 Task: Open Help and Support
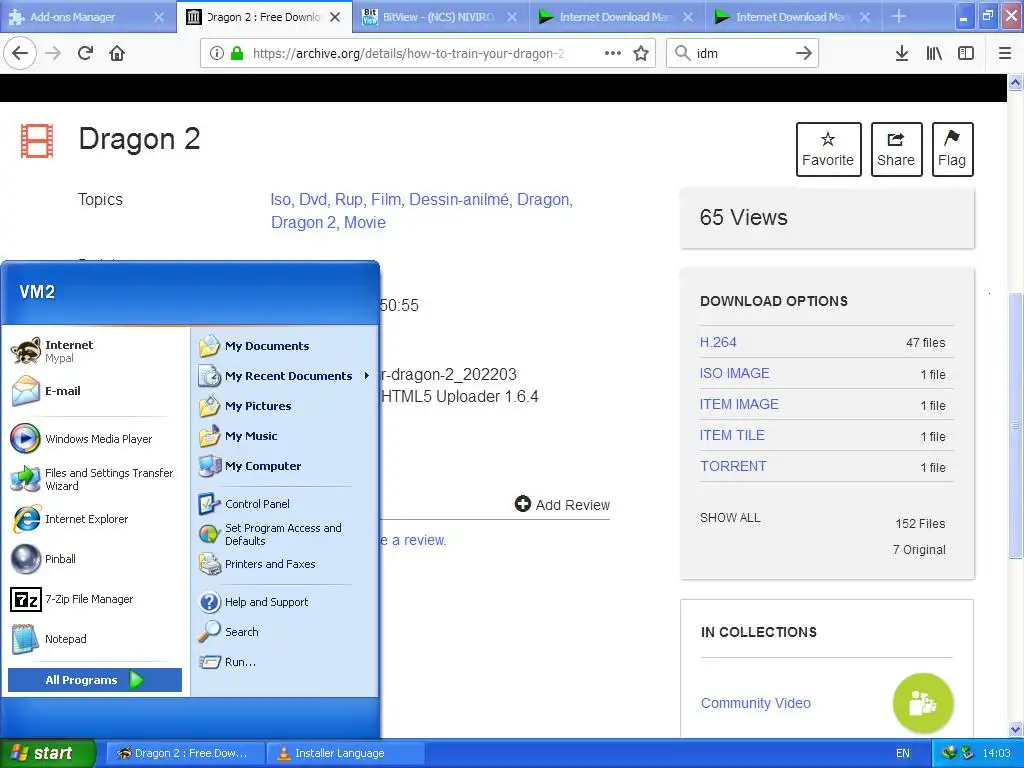click(285, 602)
